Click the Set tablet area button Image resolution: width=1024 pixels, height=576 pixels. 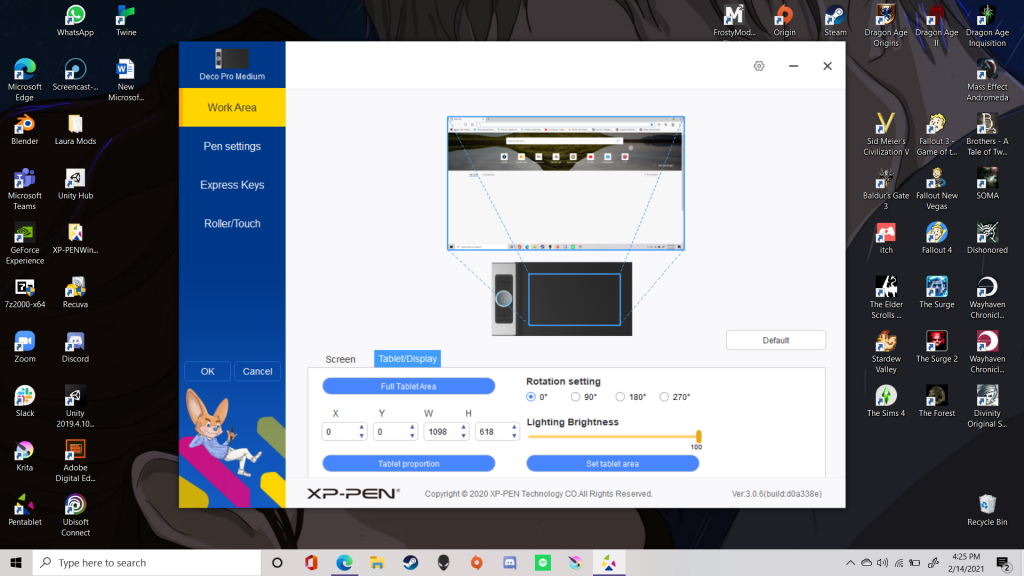pos(613,464)
